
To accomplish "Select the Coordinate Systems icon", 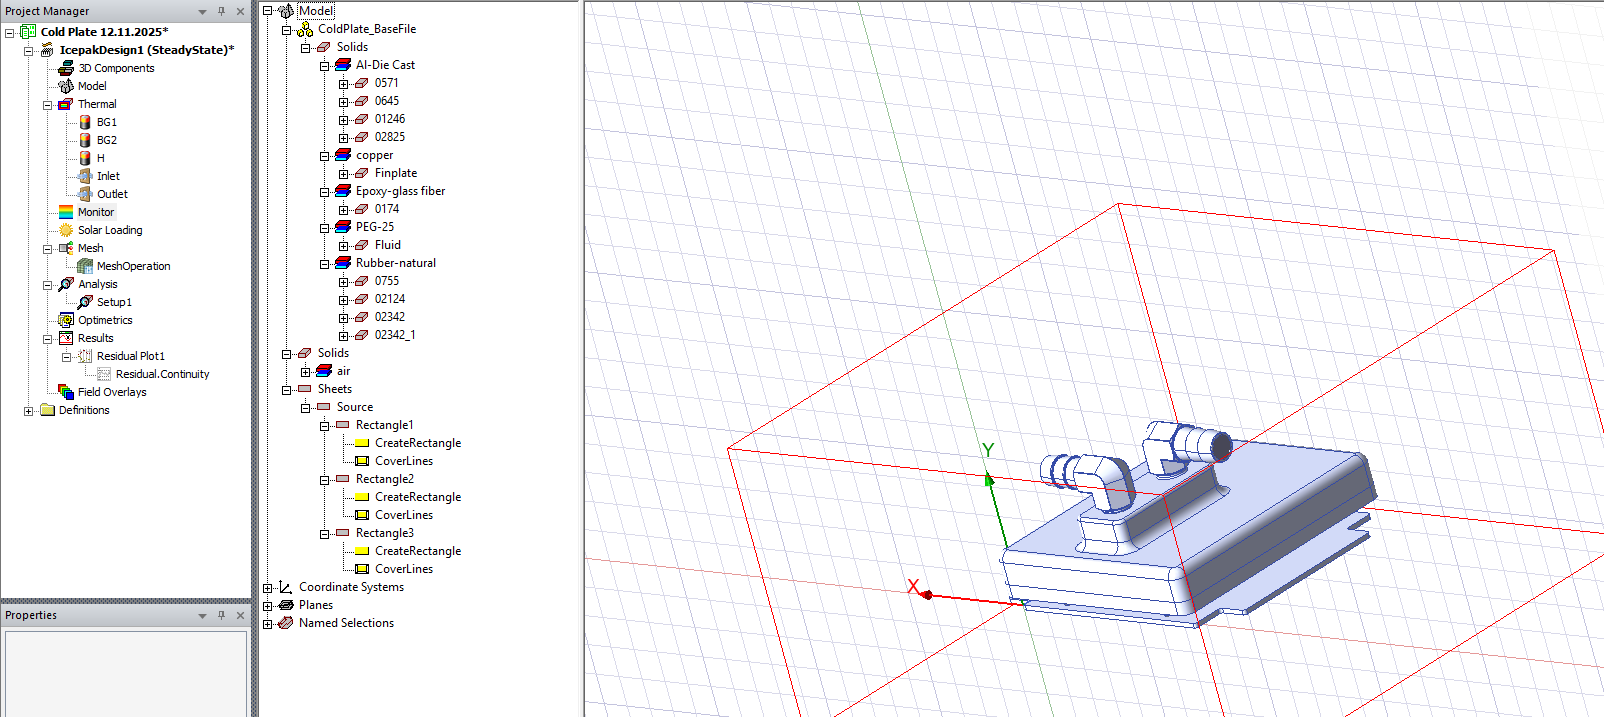I will (286, 587).
